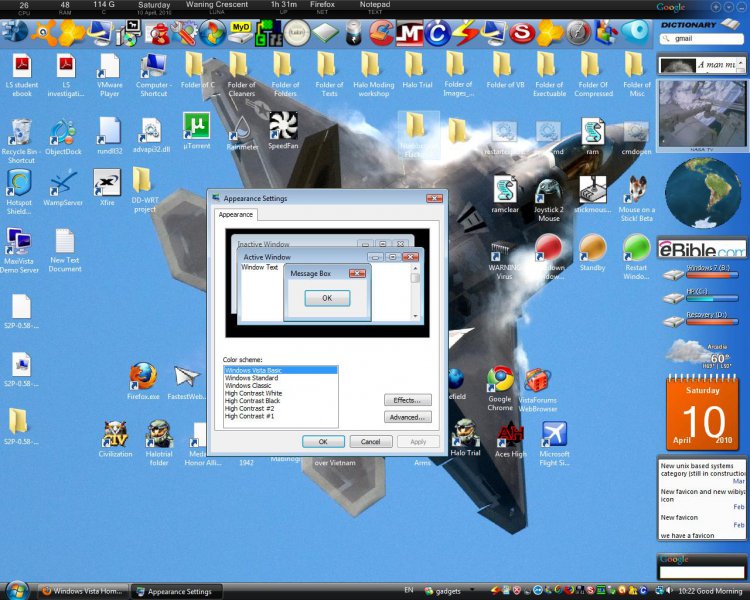Open the NASA TV gadget thumbnail
The width and height of the screenshot is (750, 600).
[702, 114]
